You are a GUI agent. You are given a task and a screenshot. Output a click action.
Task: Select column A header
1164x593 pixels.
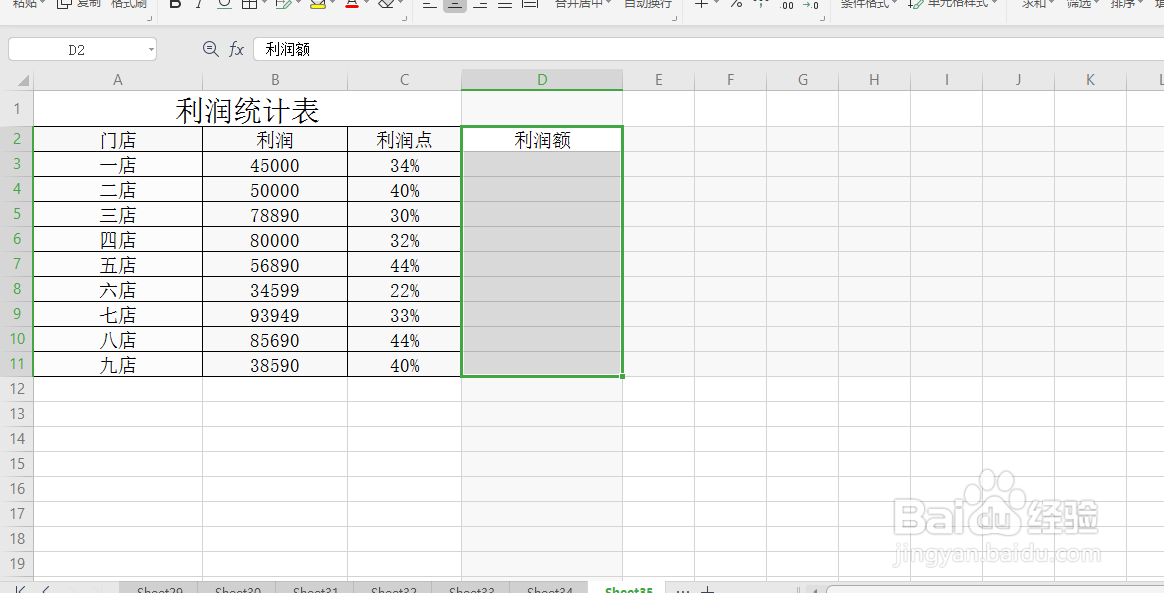[117, 79]
